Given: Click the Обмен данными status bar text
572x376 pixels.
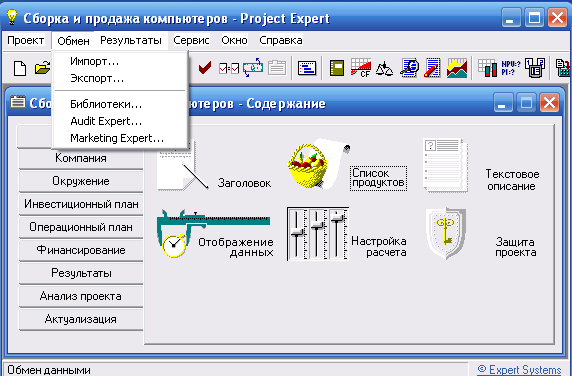Looking at the screenshot, I should (x=49, y=370).
